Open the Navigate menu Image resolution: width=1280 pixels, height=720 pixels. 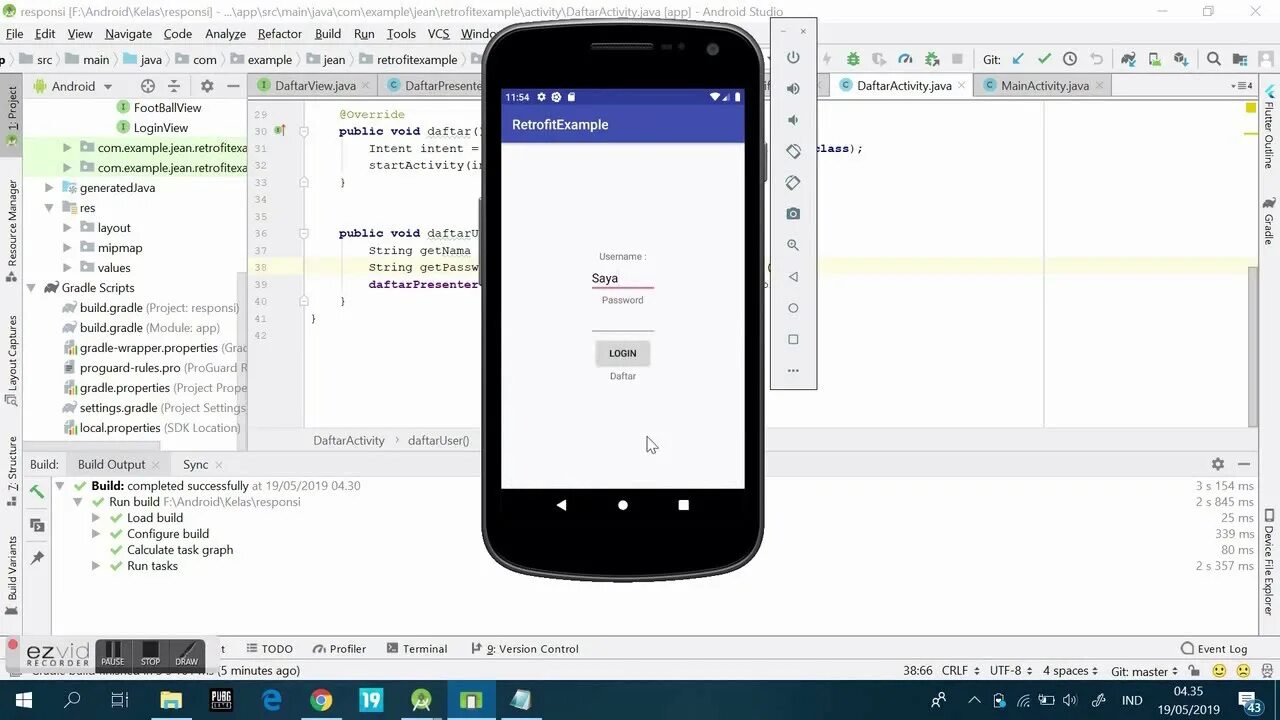click(x=128, y=33)
